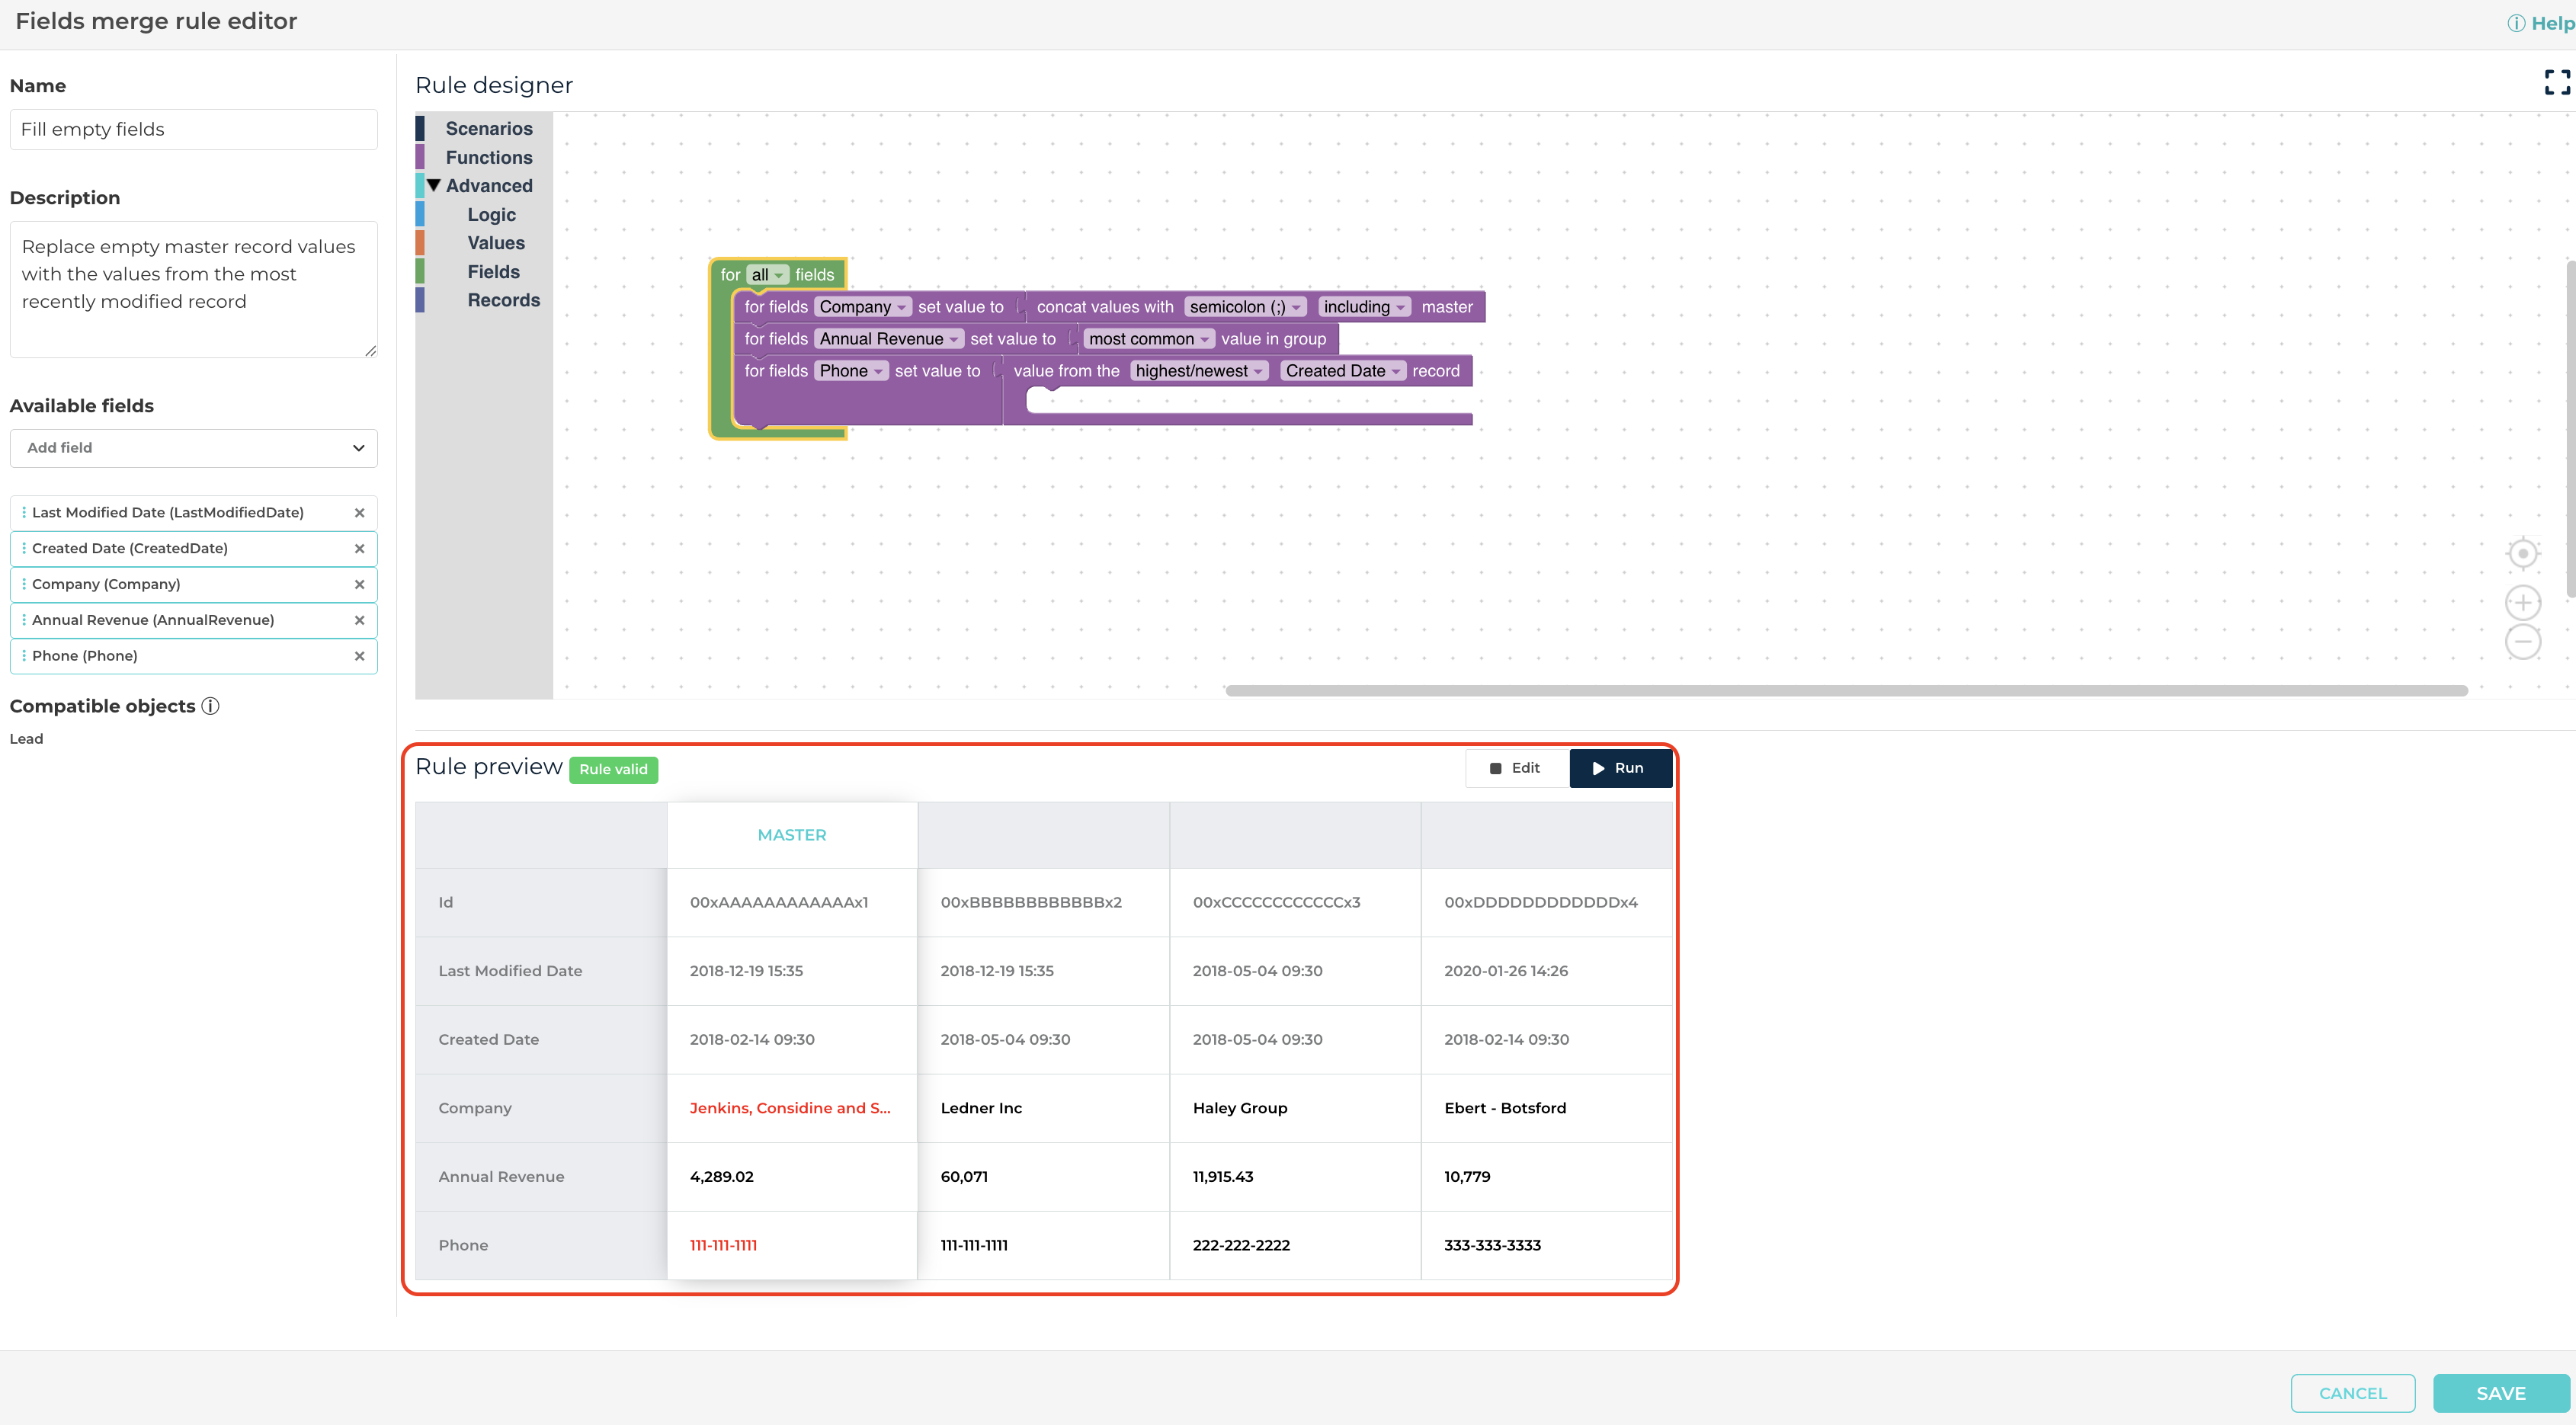Click the Name input field
The height and width of the screenshot is (1425, 2576).
tap(193, 129)
